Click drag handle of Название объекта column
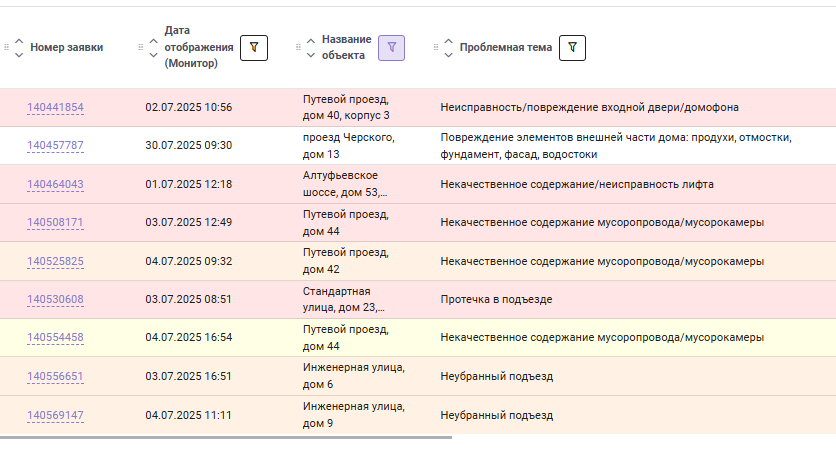 tap(298, 47)
